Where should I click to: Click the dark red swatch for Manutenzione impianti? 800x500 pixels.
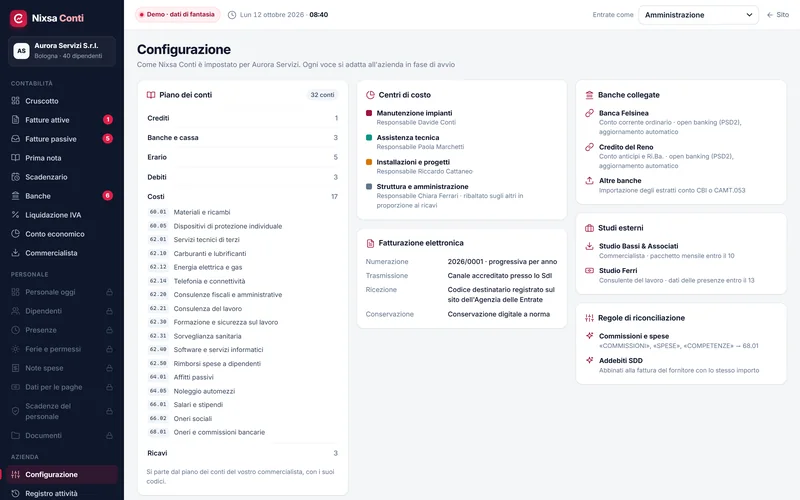point(369,113)
